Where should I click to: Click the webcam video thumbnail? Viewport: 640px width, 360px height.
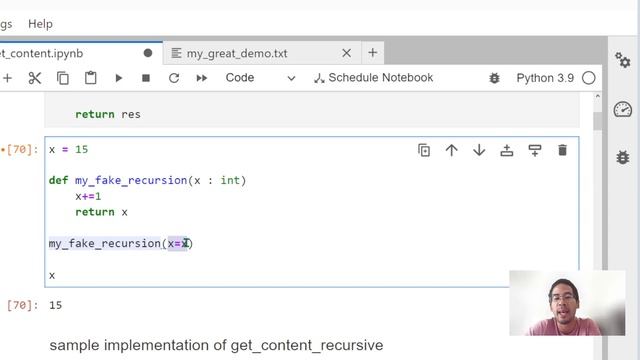567,303
